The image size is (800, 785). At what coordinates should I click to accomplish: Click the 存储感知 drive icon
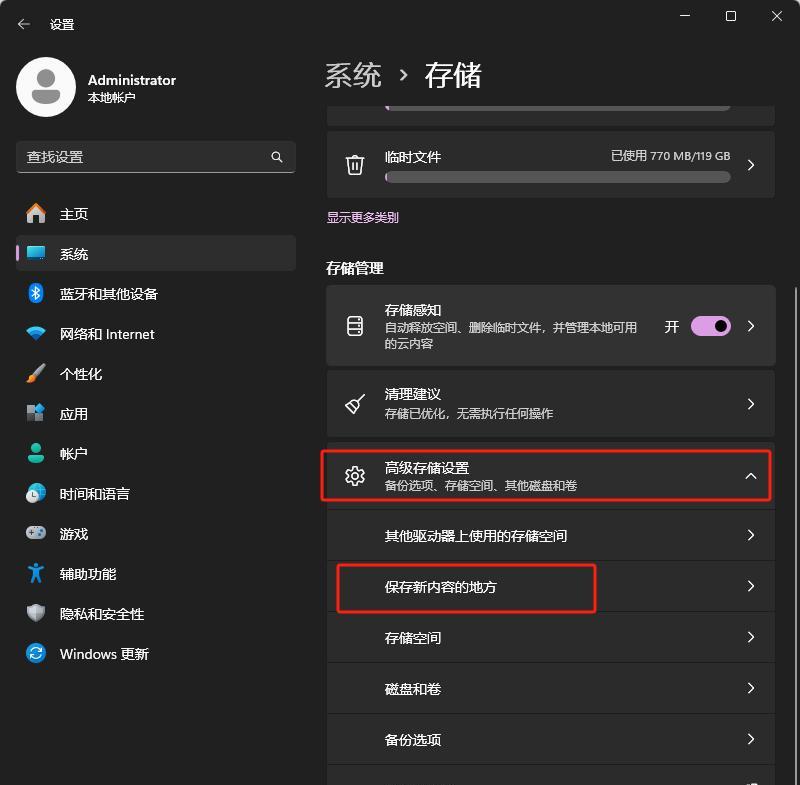pyautogui.click(x=355, y=326)
